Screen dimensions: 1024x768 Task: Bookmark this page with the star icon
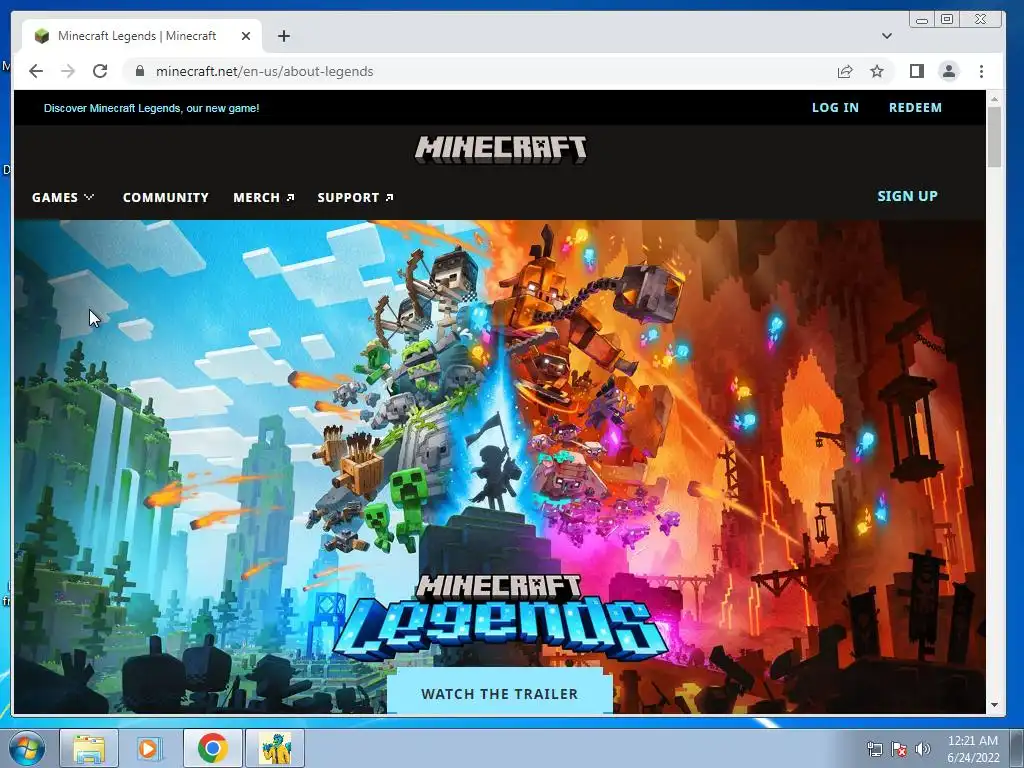(x=877, y=71)
